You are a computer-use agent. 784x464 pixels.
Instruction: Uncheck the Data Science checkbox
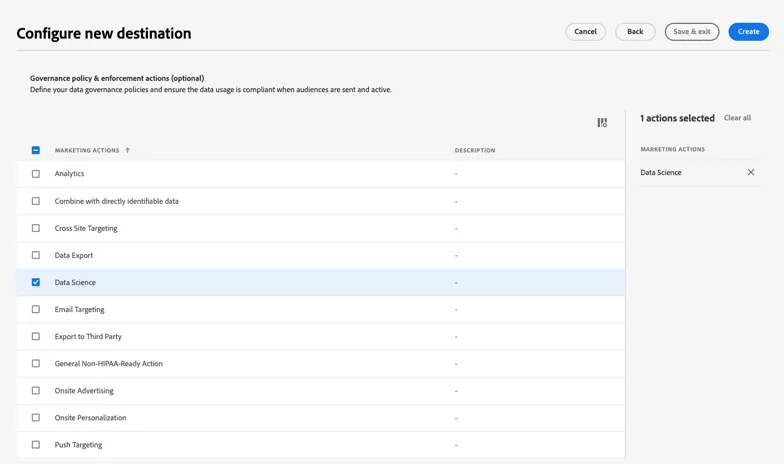(x=36, y=282)
